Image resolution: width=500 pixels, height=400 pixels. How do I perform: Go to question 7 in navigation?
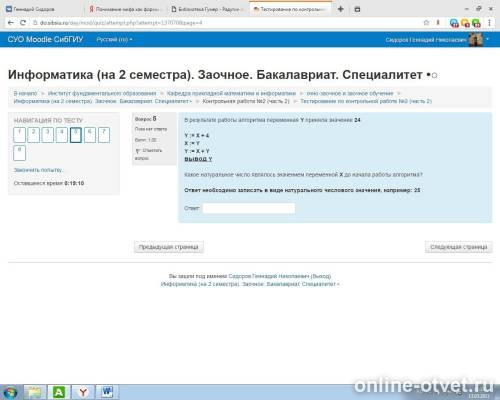tap(104, 135)
